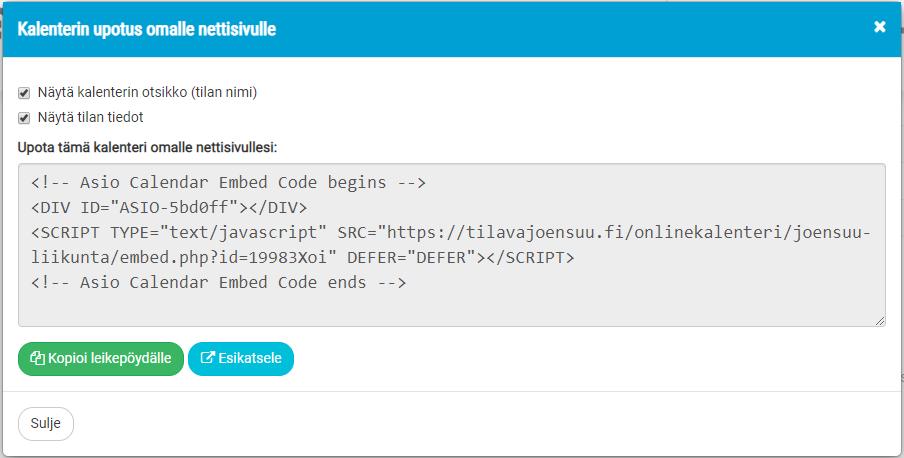Click the external-link icon on Esikatsele

(208, 358)
